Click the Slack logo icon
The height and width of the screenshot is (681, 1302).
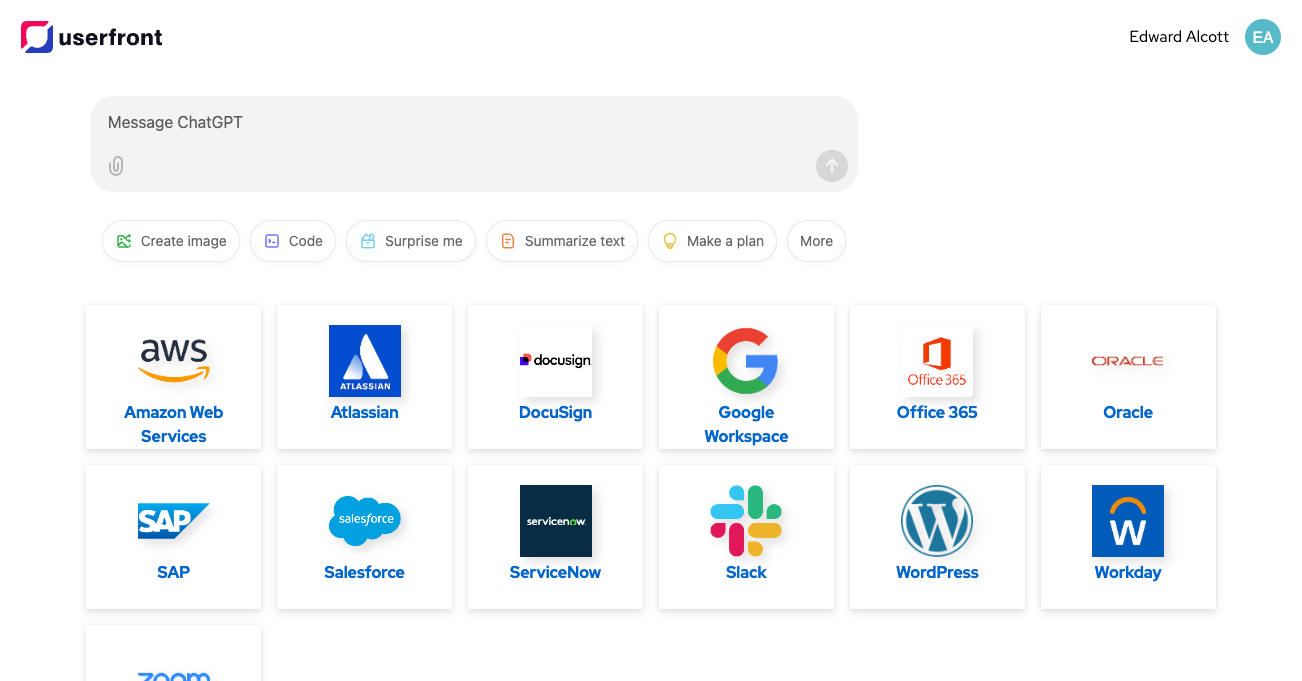[x=746, y=521]
